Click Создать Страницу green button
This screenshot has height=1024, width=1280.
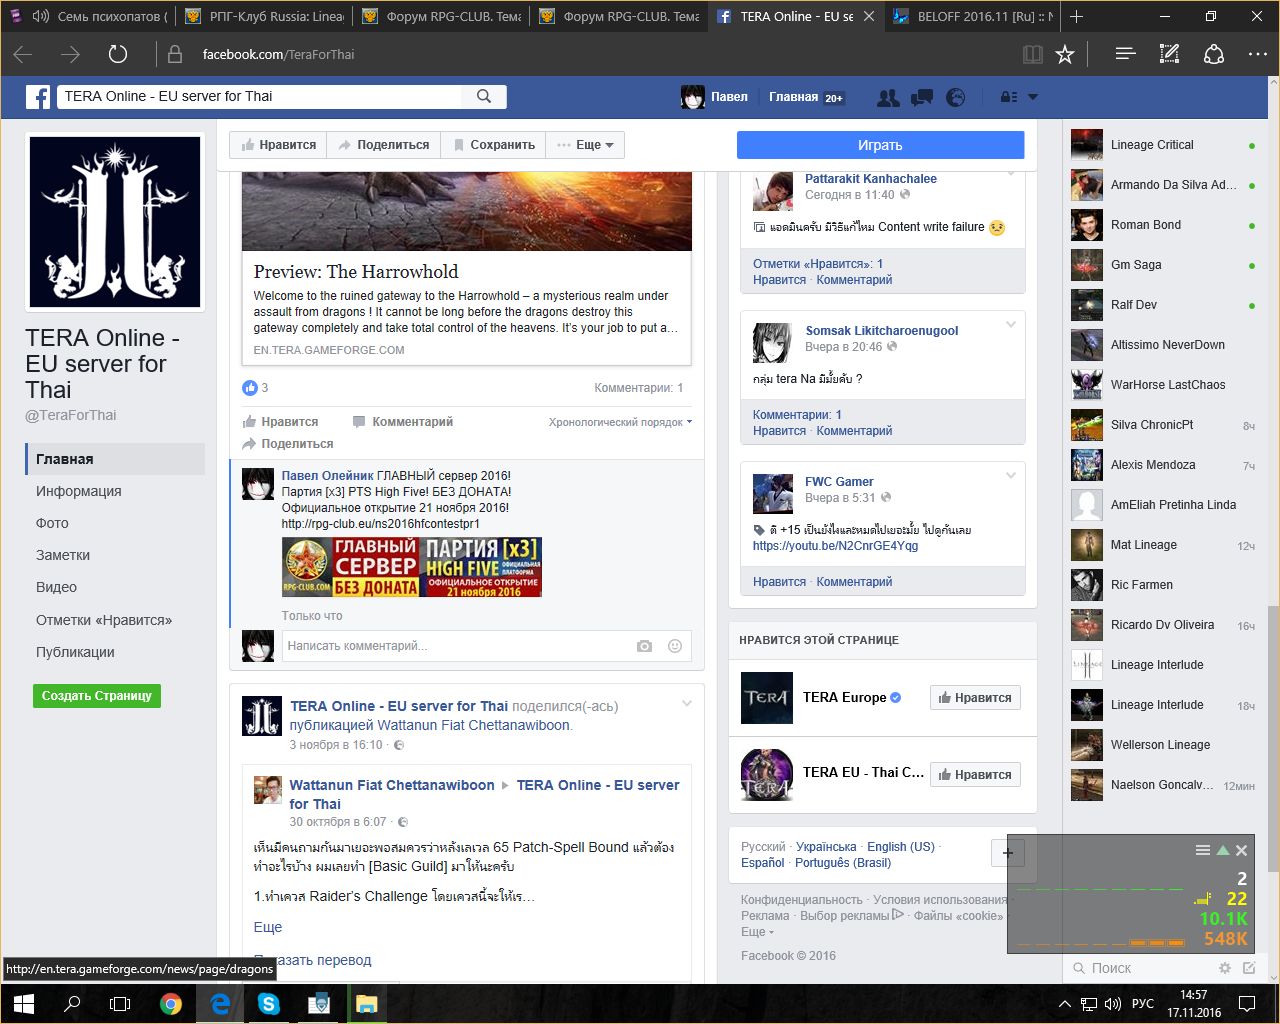[96, 695]
